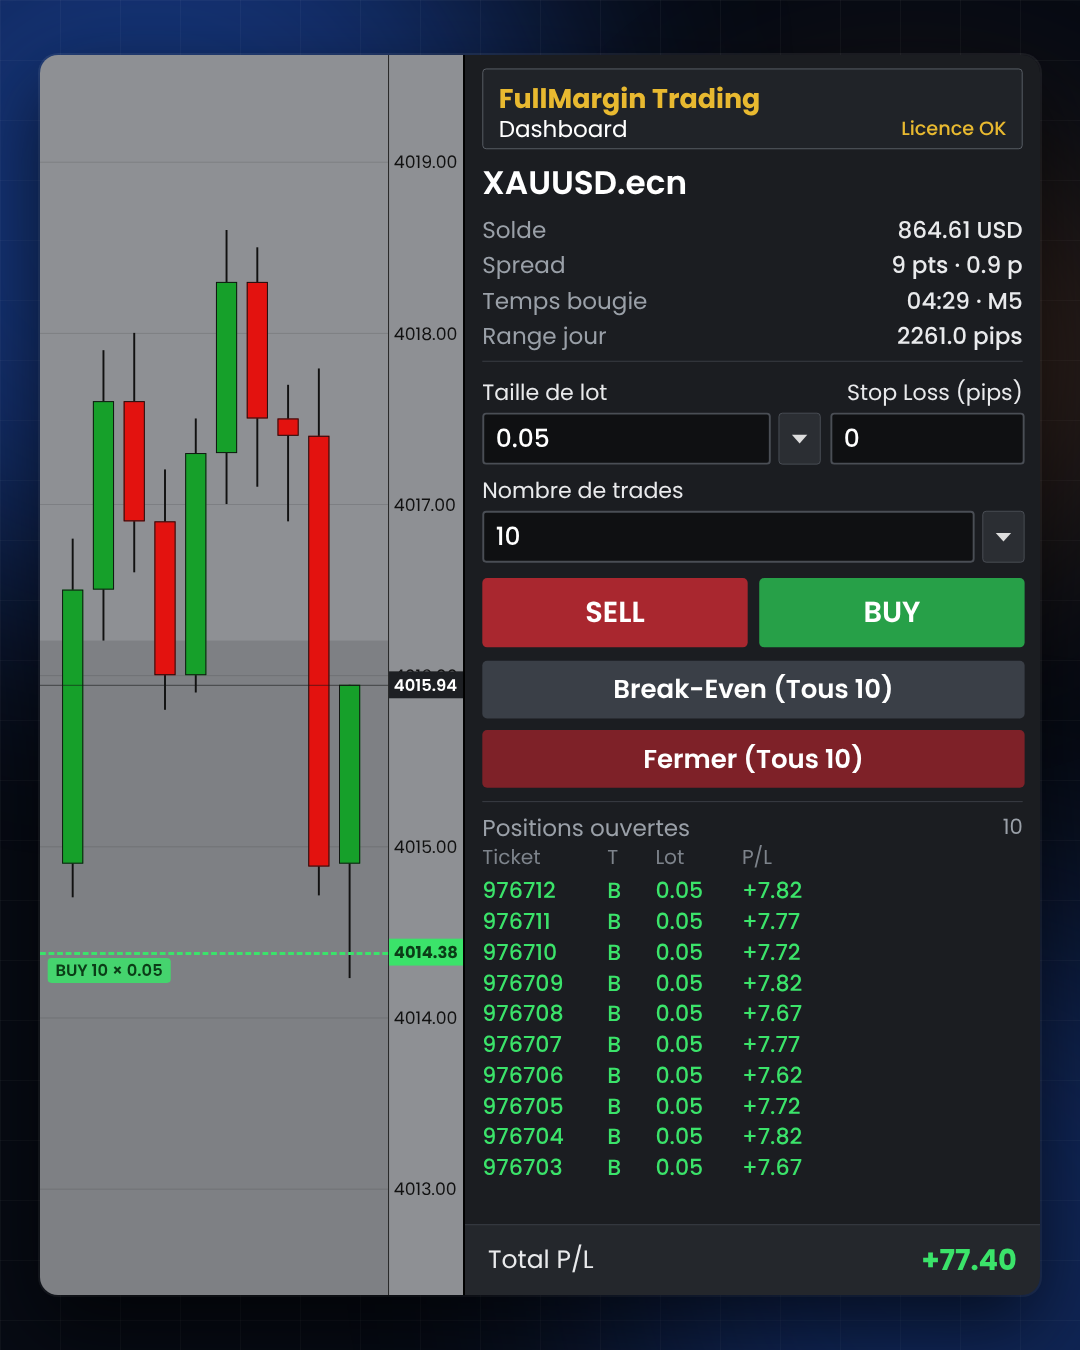
Task: Open the lot size dropdown arrow
Action: pyautogui.click(x=799, y=439)
